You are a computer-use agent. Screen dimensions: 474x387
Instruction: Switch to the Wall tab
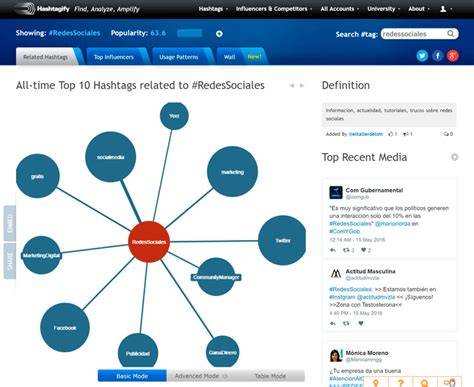pos(241,57)
